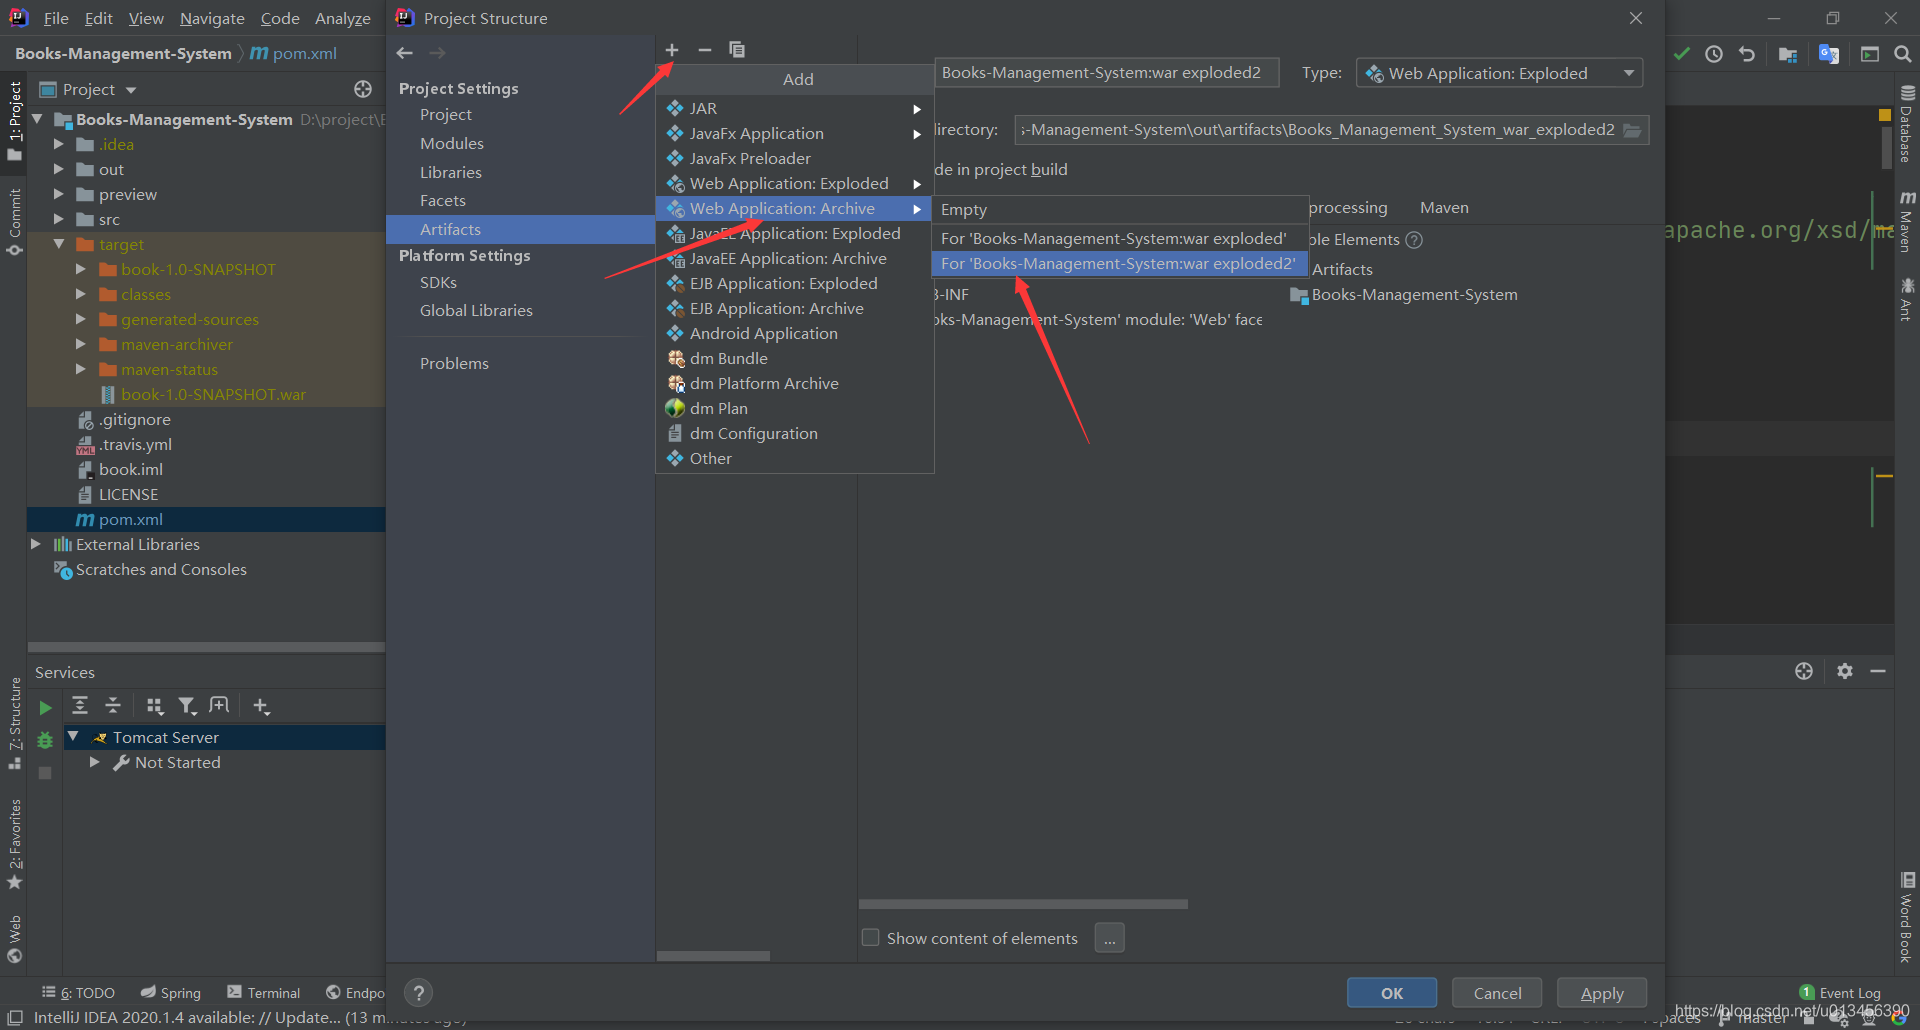
Task: Click the ellipsis button beside Show content
Action: (1110, 938)
